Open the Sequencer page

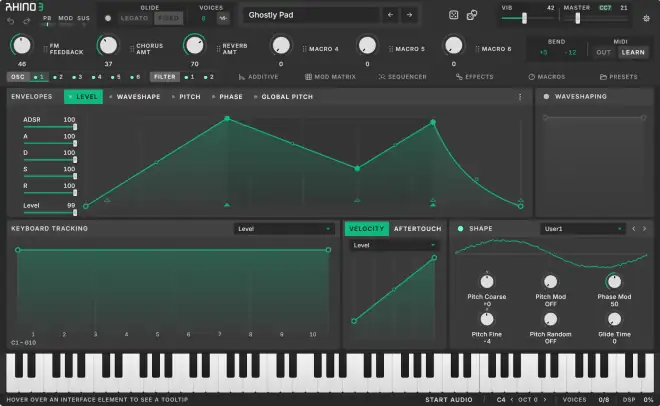coord(402,77)
